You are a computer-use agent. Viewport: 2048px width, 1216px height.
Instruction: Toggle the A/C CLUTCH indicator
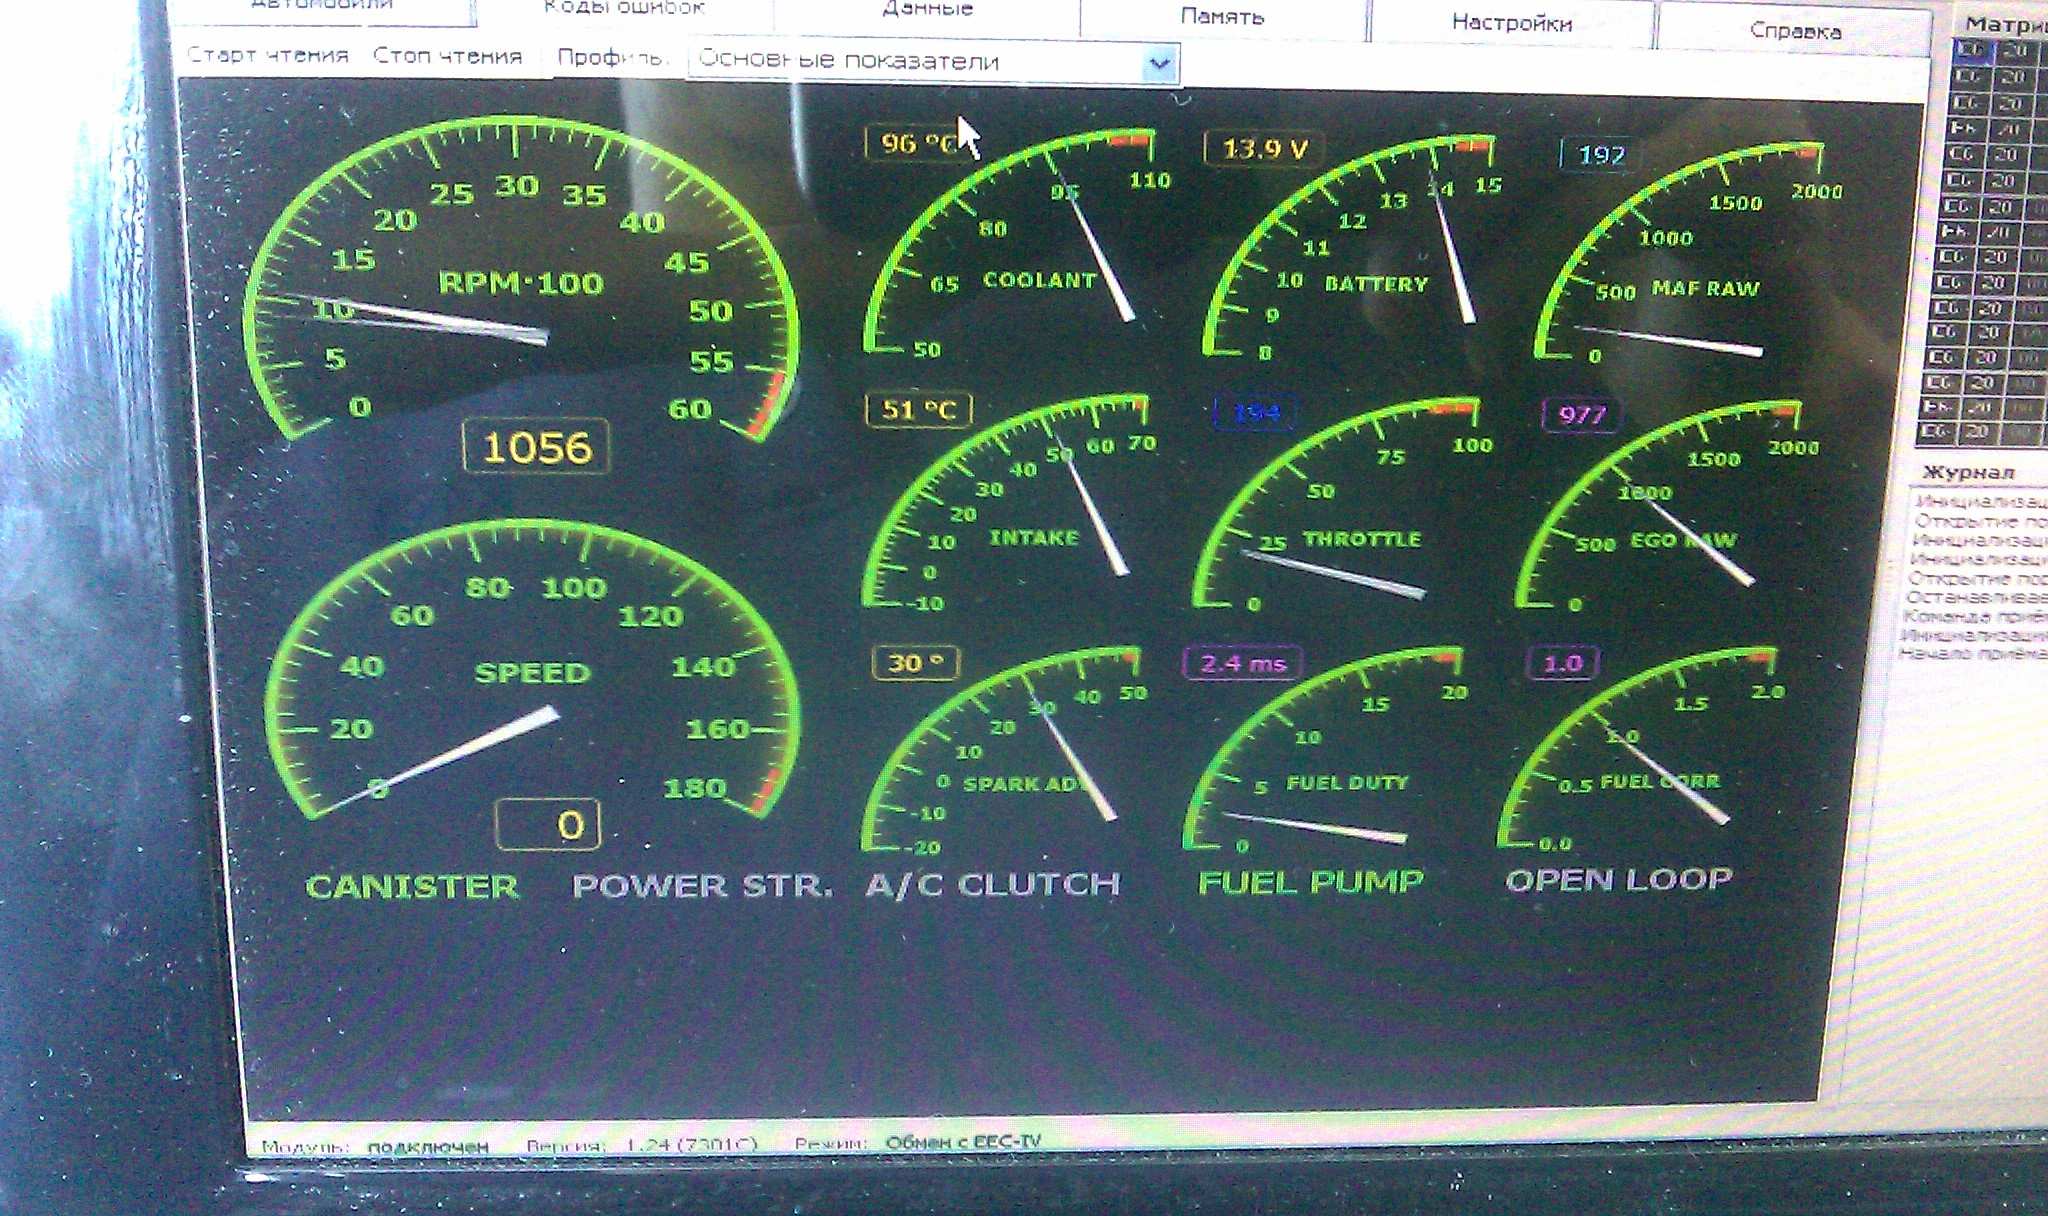pyautogui.click(x=992, y=884)
